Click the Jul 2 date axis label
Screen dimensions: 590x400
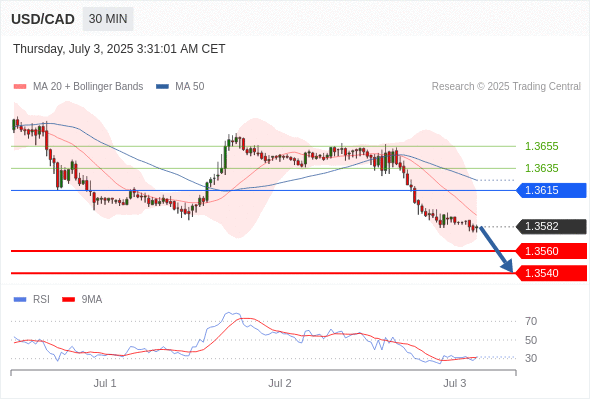click(x=280, y=383)
